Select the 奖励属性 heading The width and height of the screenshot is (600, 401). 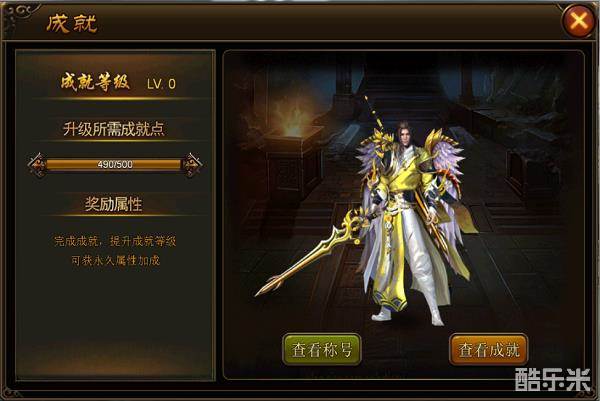(114, 204)
